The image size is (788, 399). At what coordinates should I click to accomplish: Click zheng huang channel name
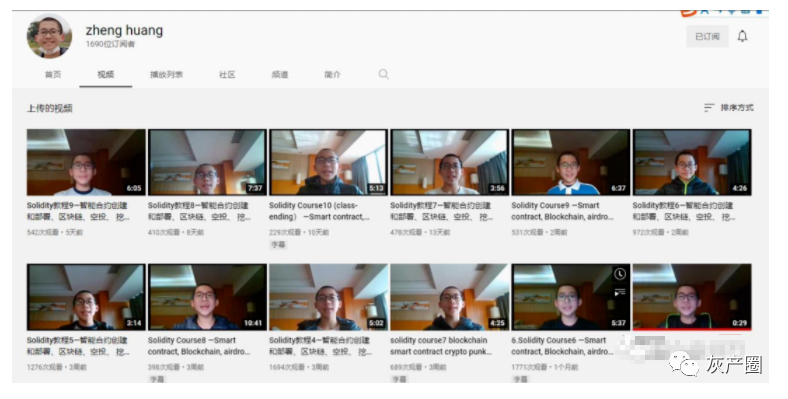[124, 31]
